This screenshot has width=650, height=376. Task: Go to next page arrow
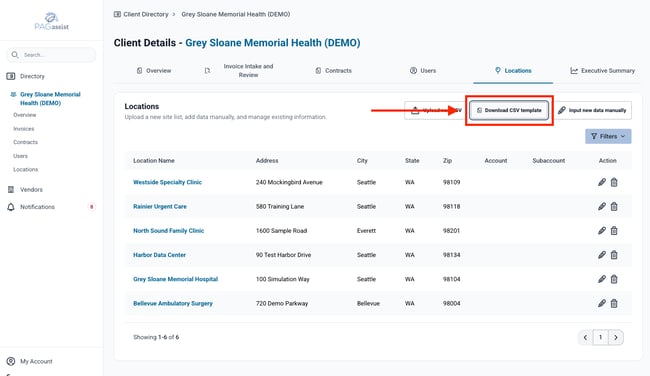point(616,337)
